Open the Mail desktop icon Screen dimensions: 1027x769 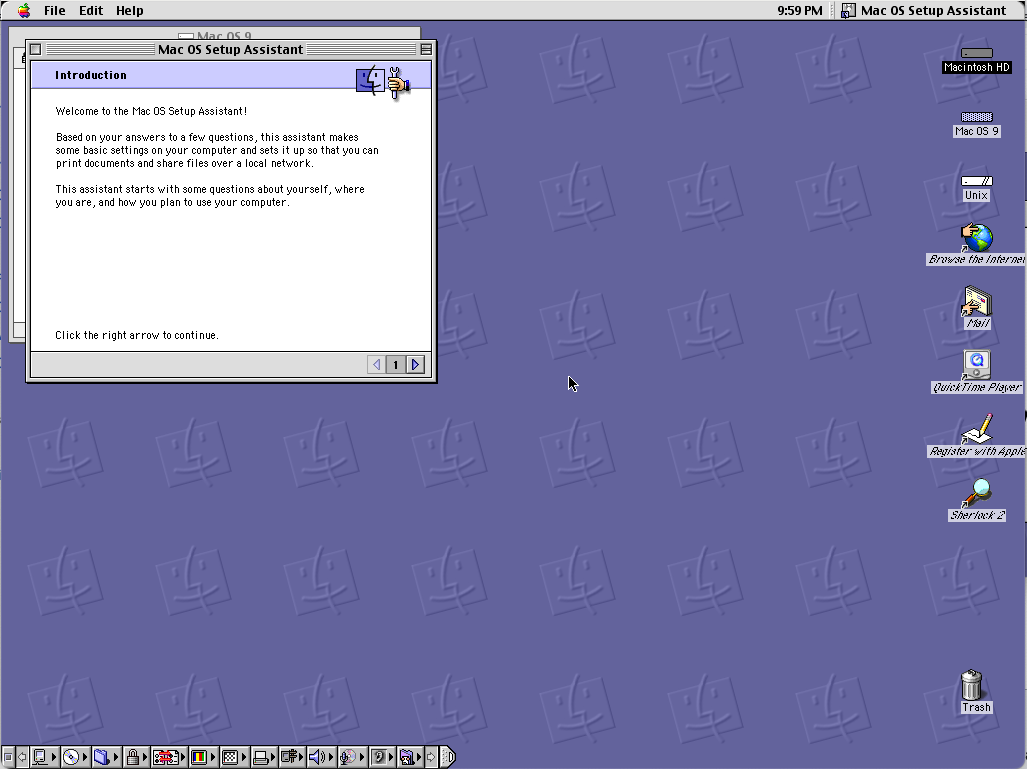(x=977, y=302)
